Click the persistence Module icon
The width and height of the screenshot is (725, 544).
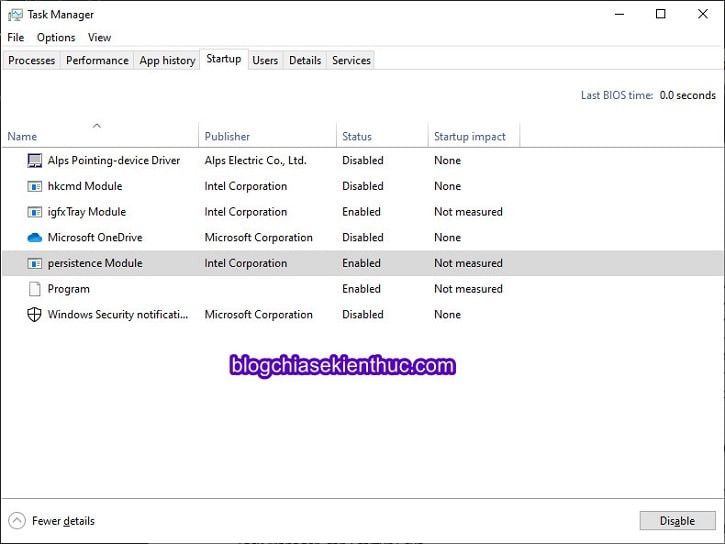34,263
